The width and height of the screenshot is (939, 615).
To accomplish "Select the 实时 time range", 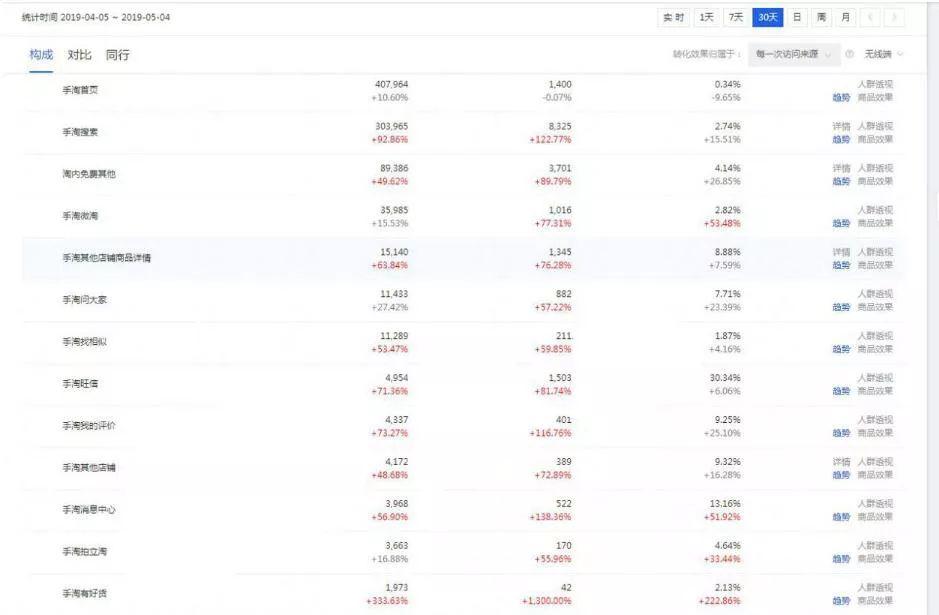I will pos(674,17).
